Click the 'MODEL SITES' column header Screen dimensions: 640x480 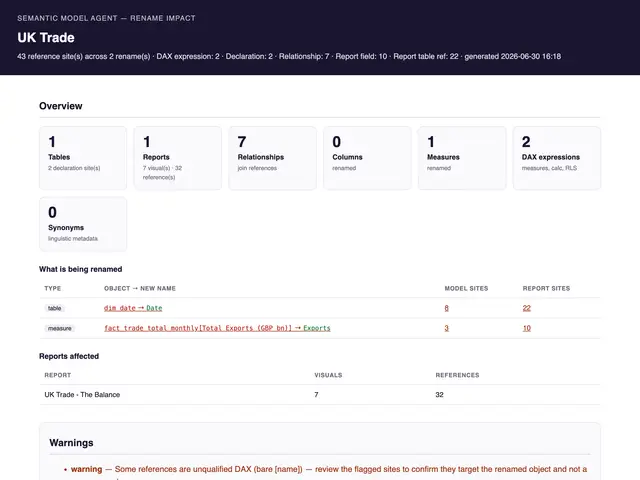[x=466, y=289]
